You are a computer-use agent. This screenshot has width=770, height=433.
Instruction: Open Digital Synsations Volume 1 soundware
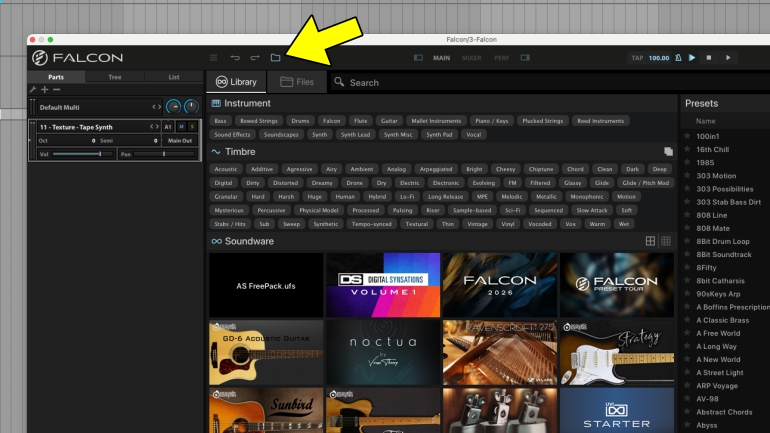point(383,285)
